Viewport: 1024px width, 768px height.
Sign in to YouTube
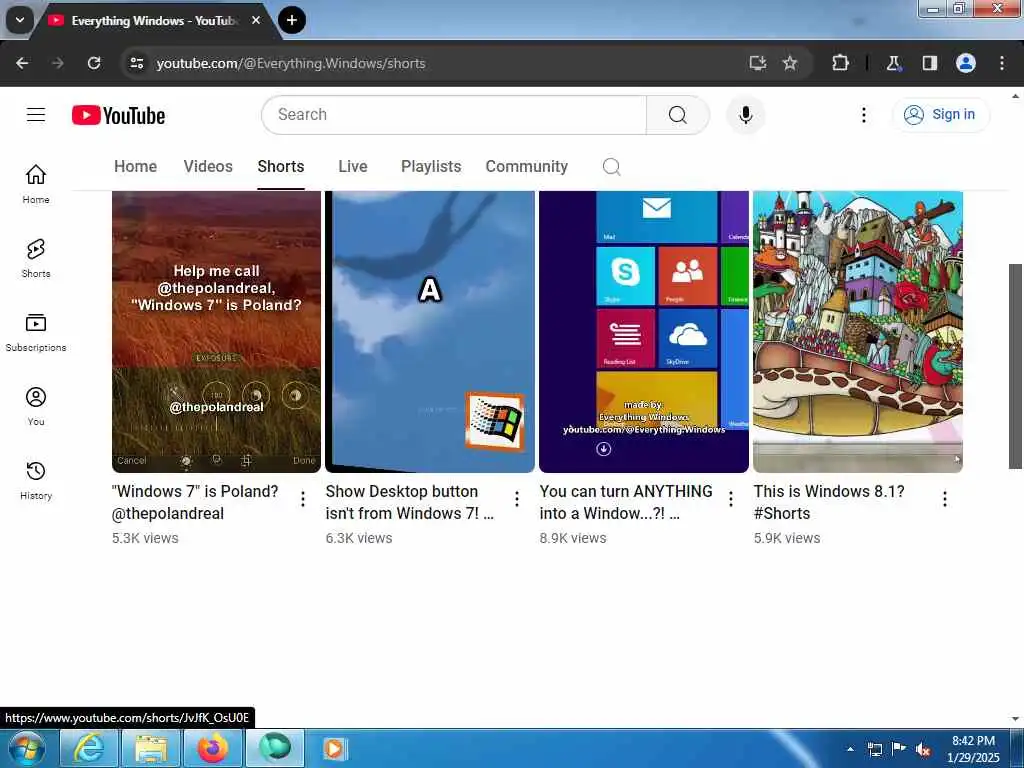940,114
